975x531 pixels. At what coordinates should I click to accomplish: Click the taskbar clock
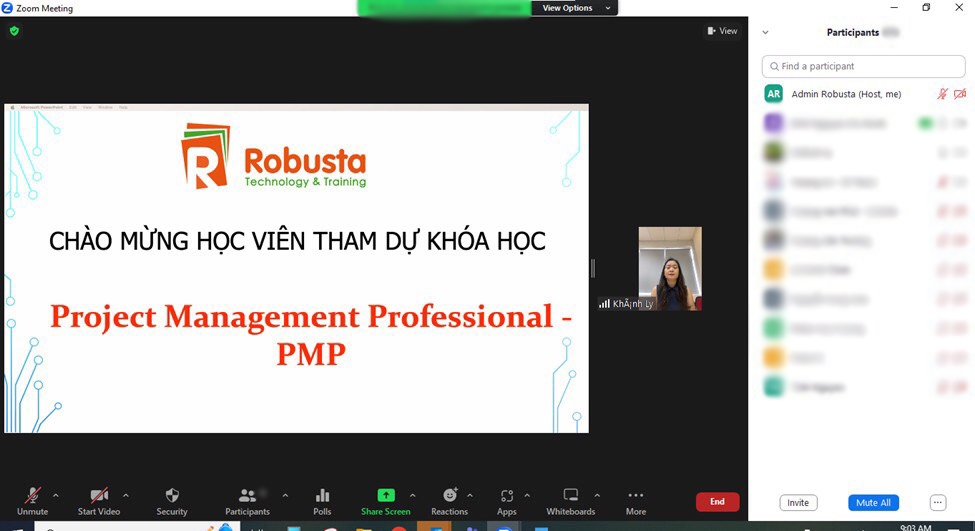coord(915,527)
